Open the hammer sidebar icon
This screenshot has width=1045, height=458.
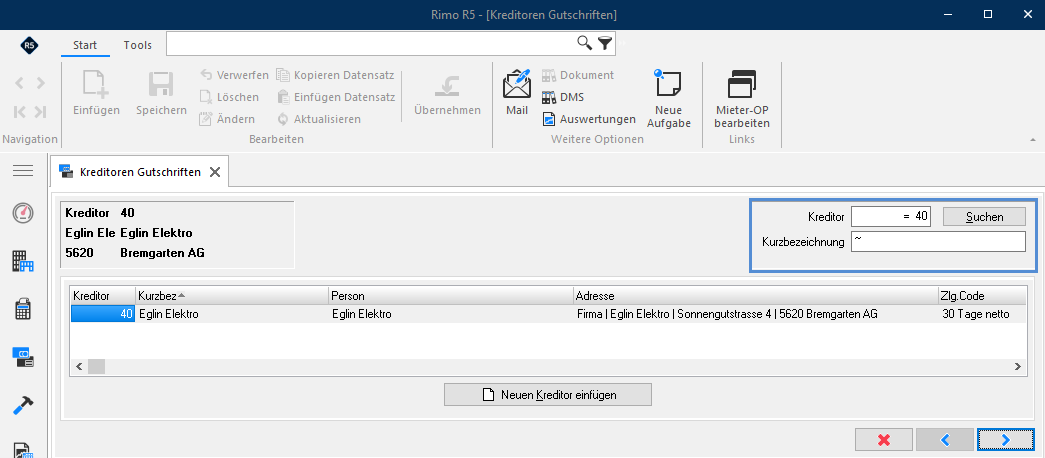pyautogui.click(x=23, y=405)
